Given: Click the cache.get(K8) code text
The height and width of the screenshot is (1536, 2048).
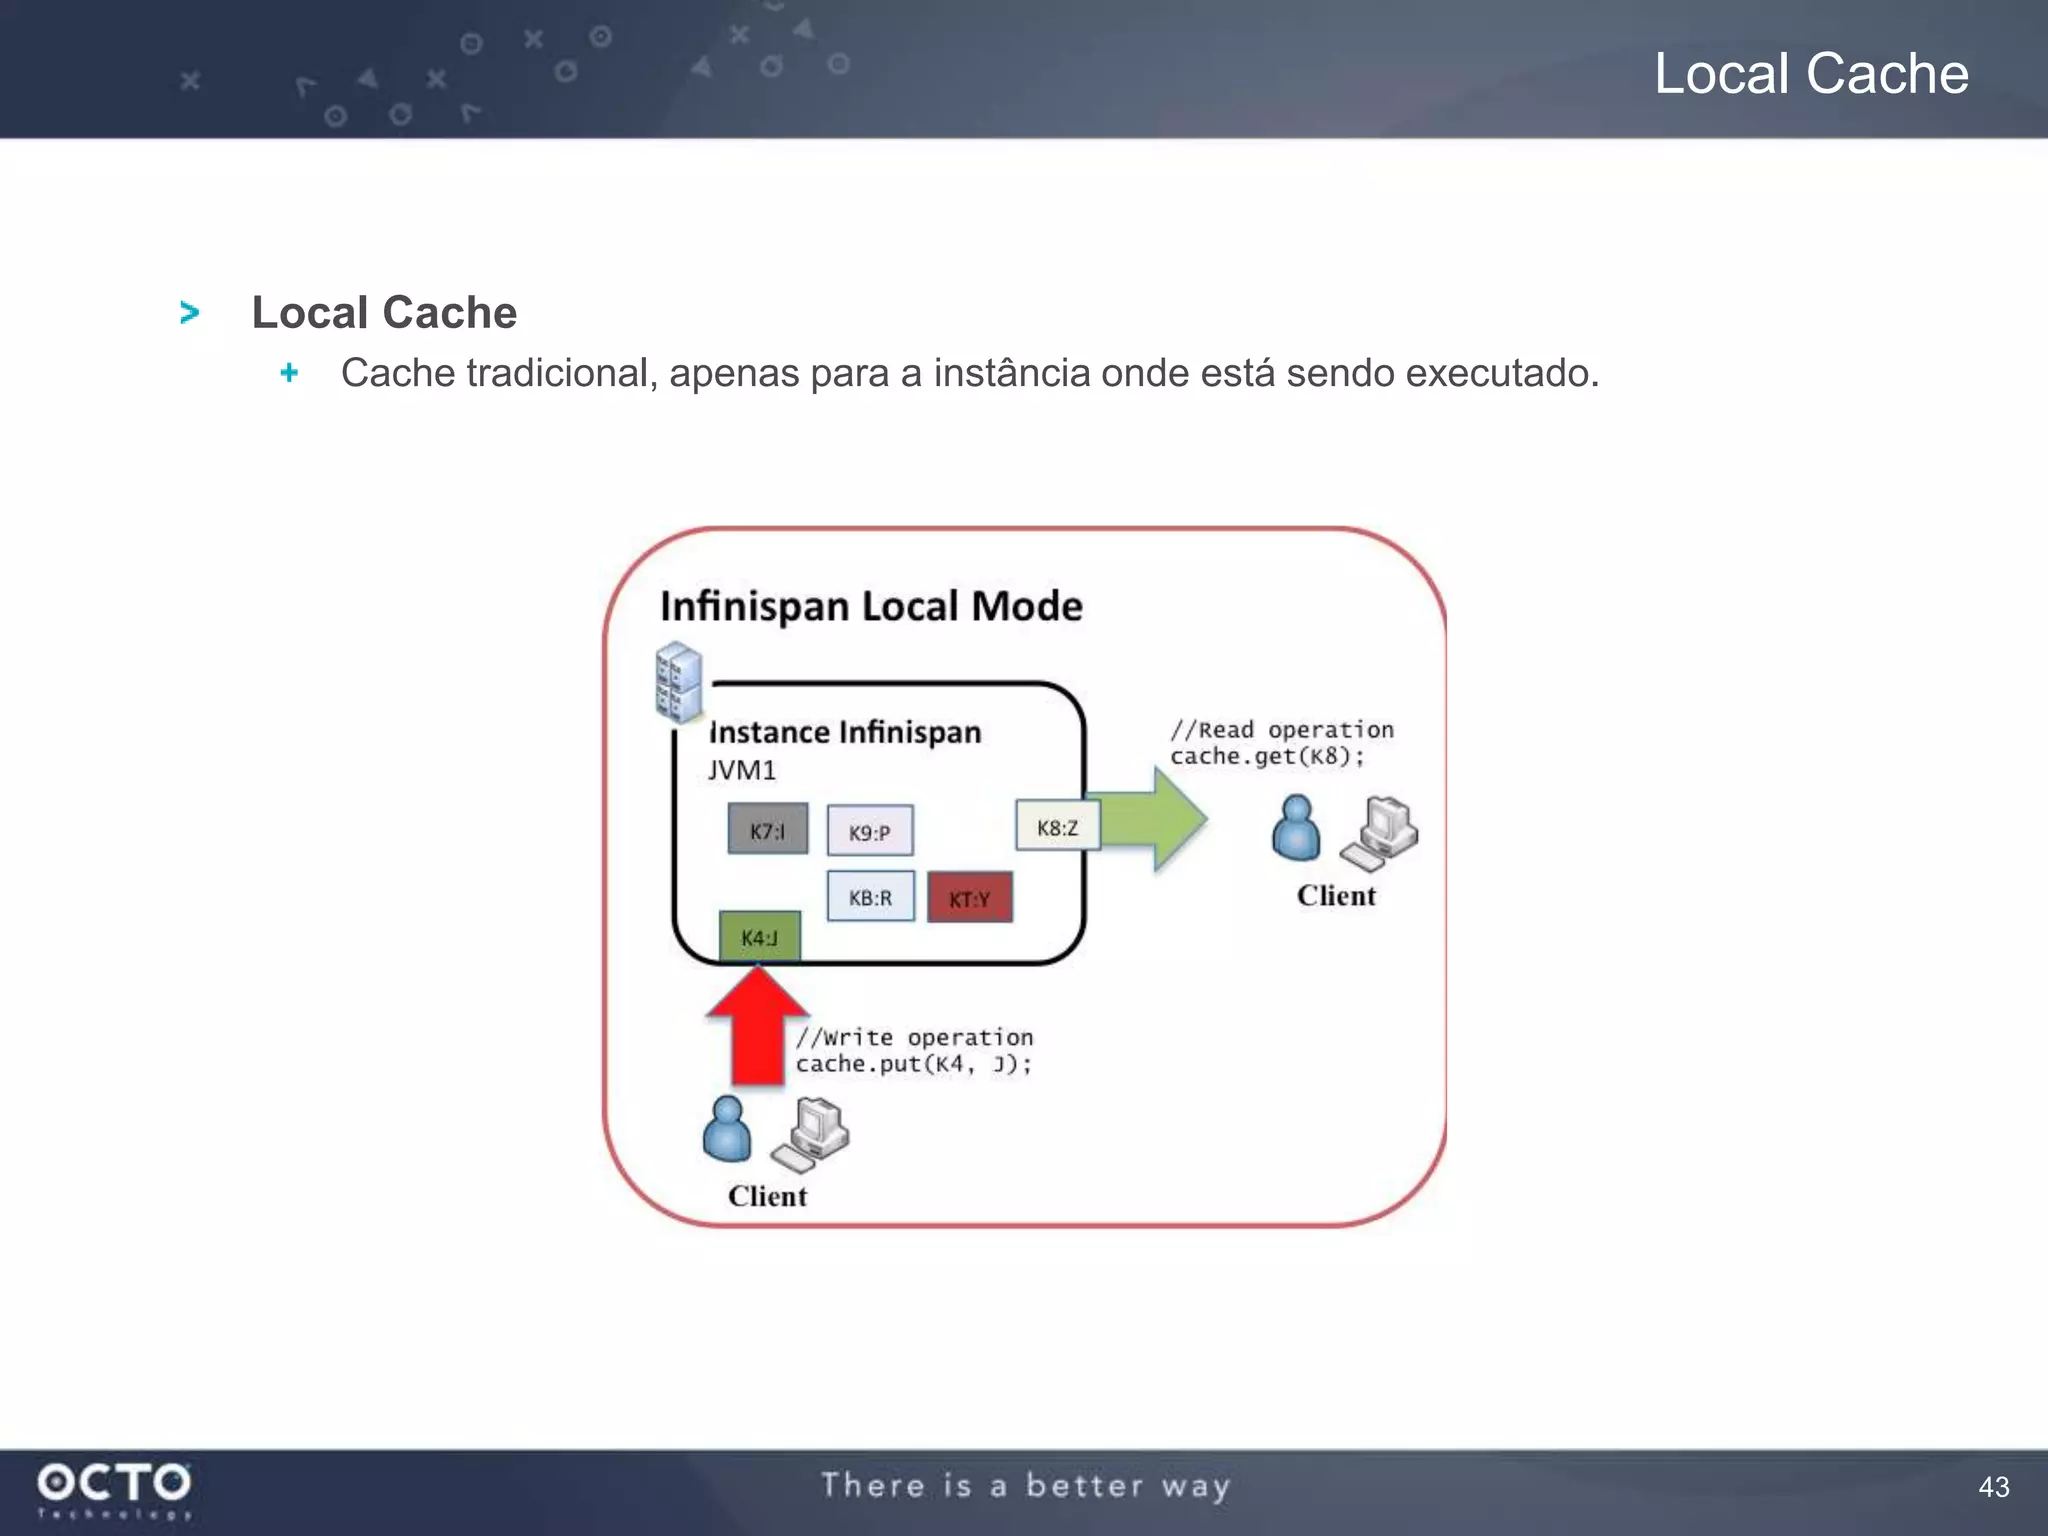Looking at the screenshot, I should click(1266, 757).
